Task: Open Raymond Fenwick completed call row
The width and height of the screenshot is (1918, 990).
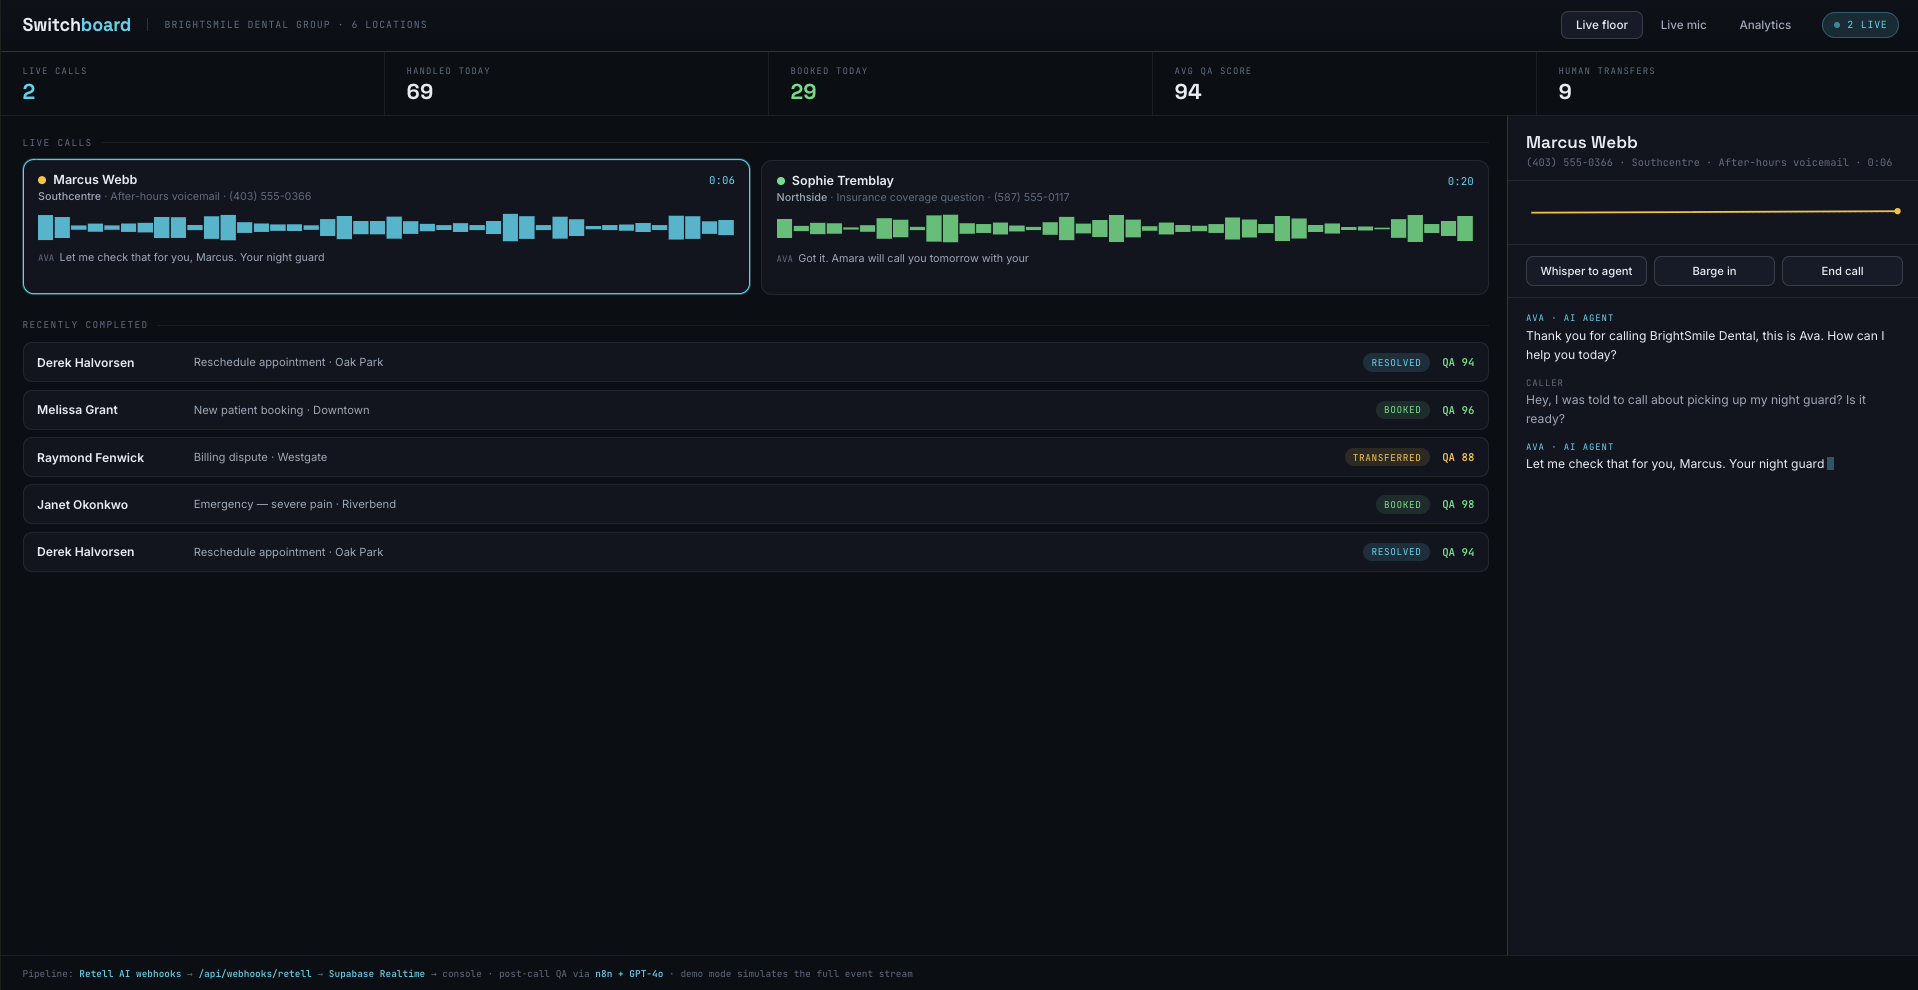Action: (755, 457)
